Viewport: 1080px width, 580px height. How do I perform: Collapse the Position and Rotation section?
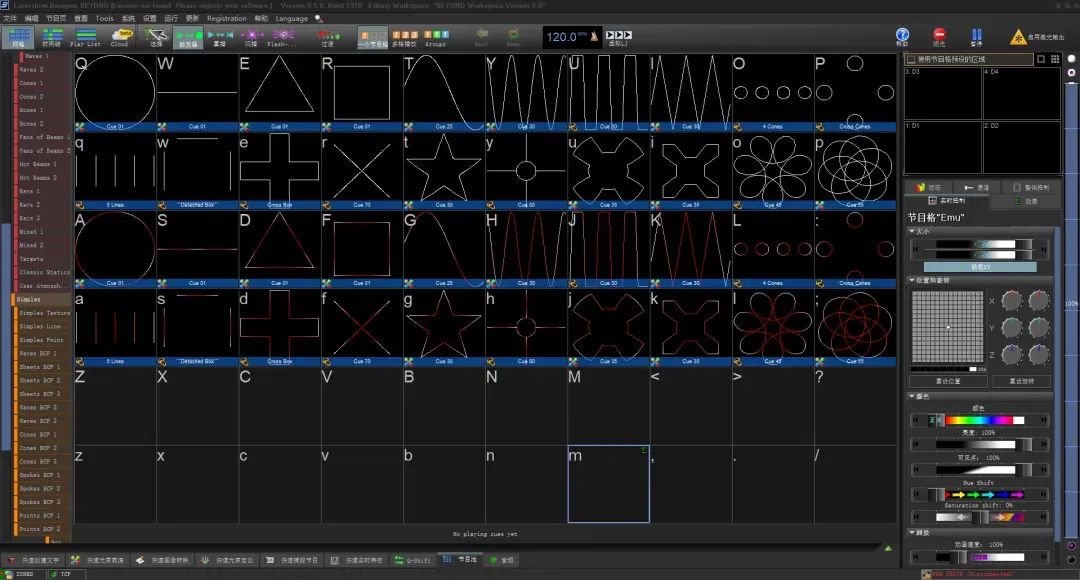(x=911, y=281)
